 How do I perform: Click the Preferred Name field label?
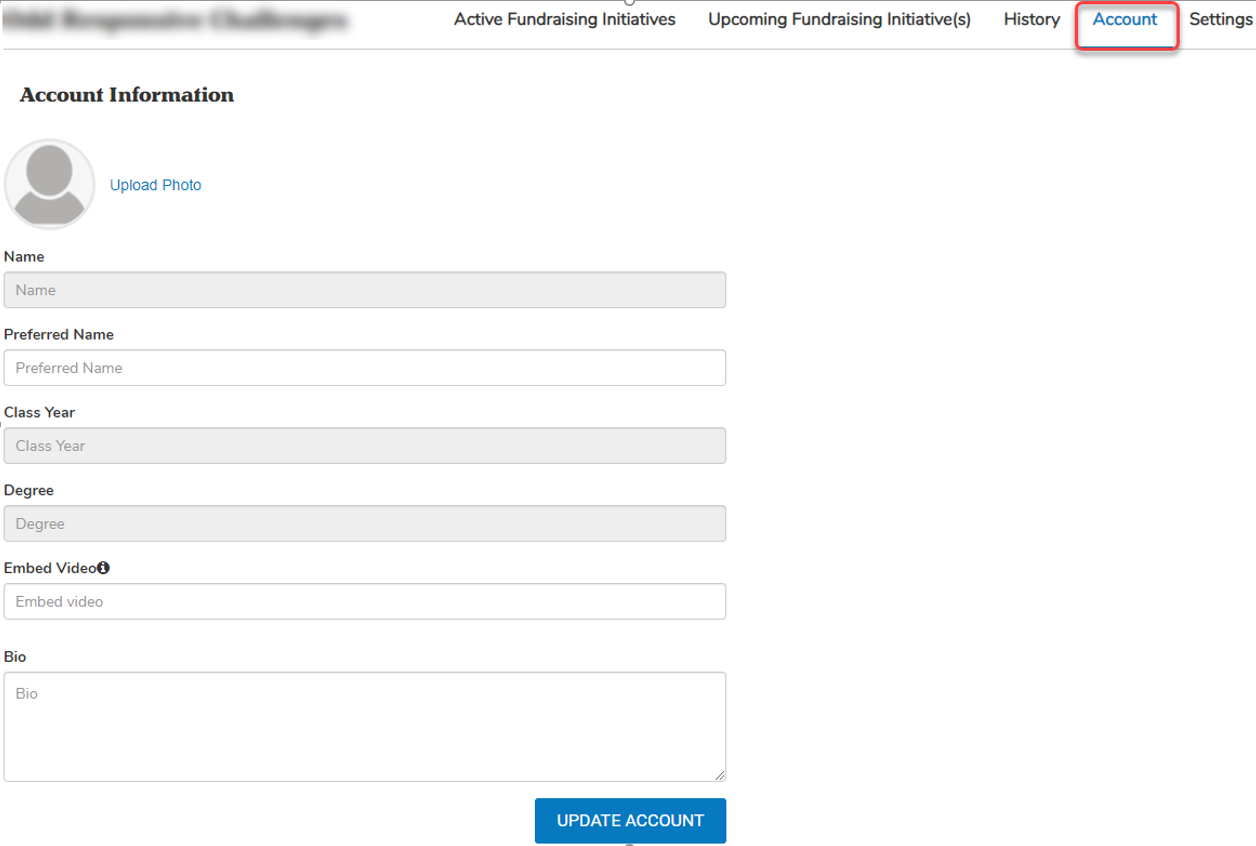(59, 334)
